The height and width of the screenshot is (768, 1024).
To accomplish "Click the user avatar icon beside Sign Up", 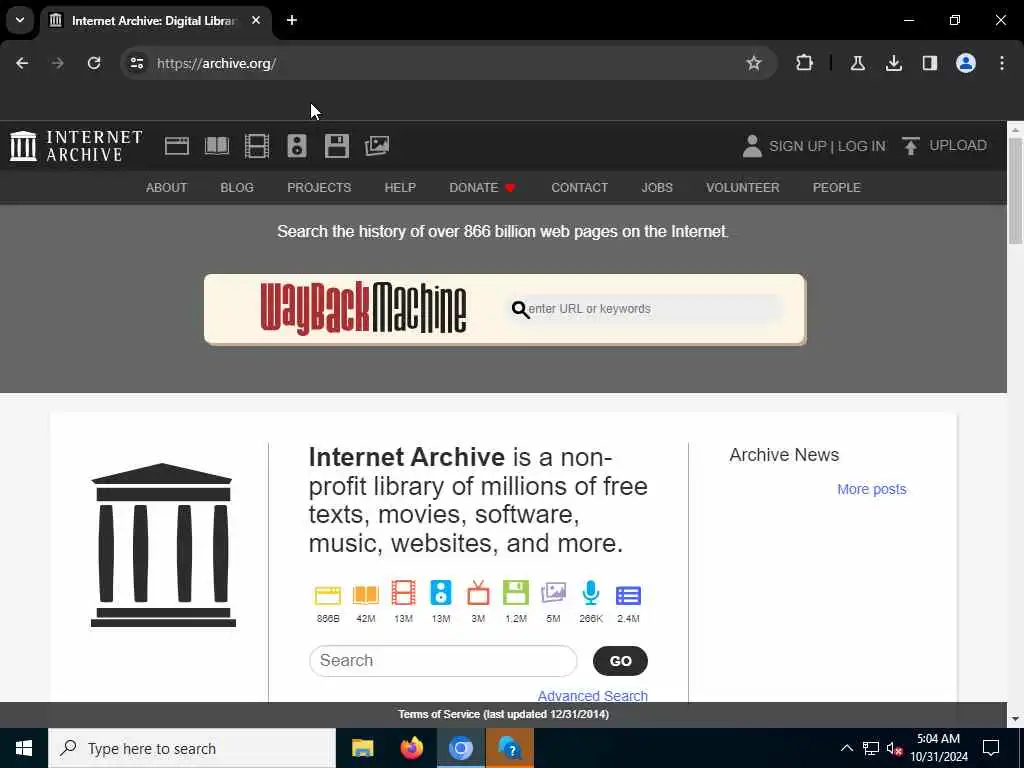I will point(752,146).
